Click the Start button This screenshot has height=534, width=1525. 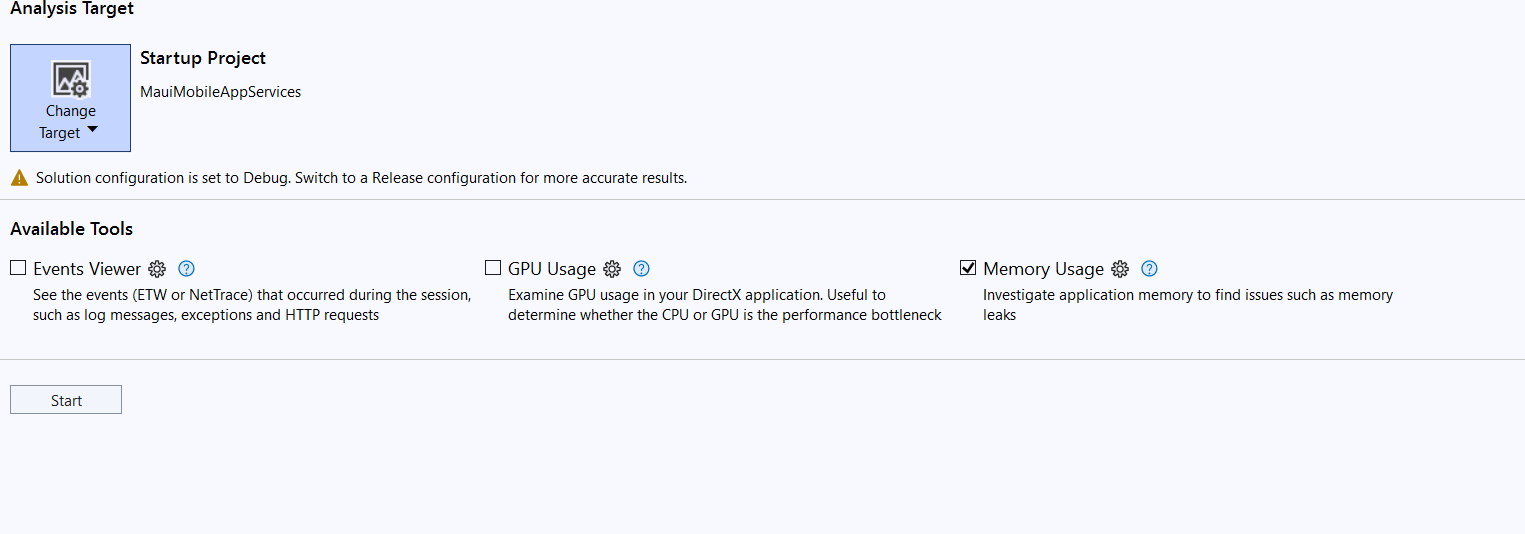coord(66,400)
